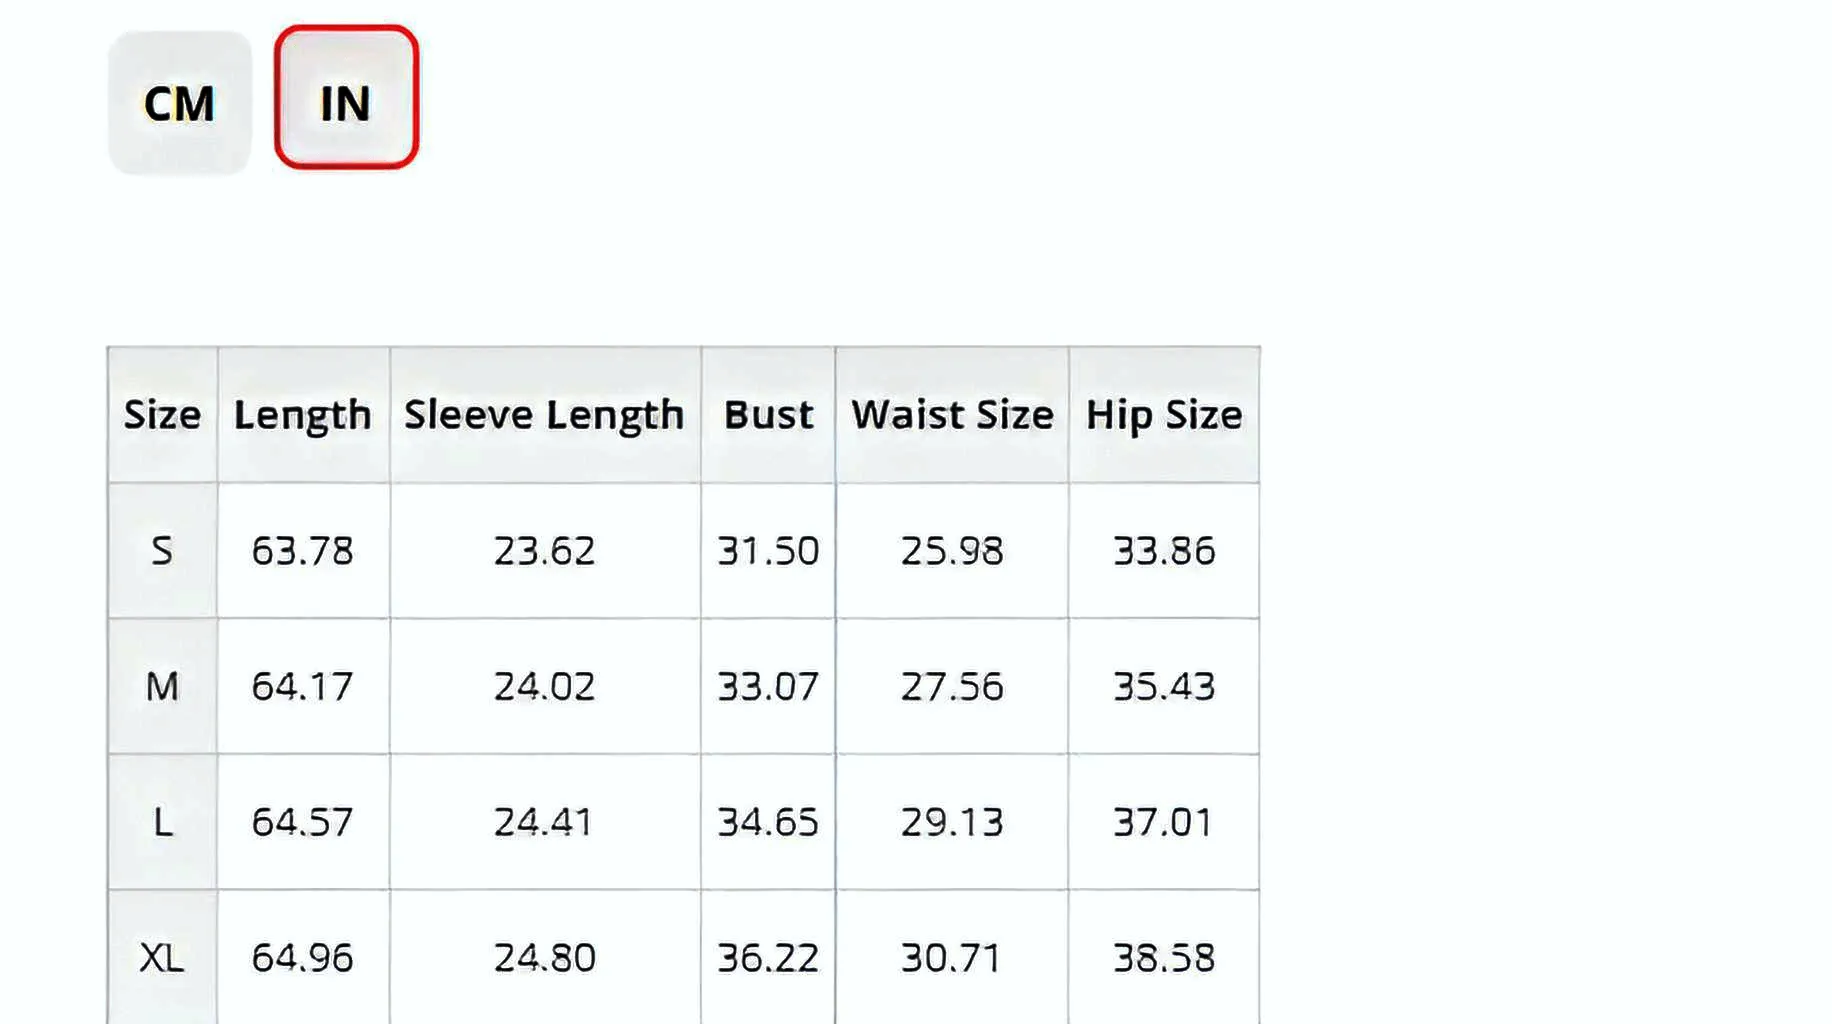This screenshot has width=1832, height=1024.
Task: Select the XL size row label
Action: [162, 958]
